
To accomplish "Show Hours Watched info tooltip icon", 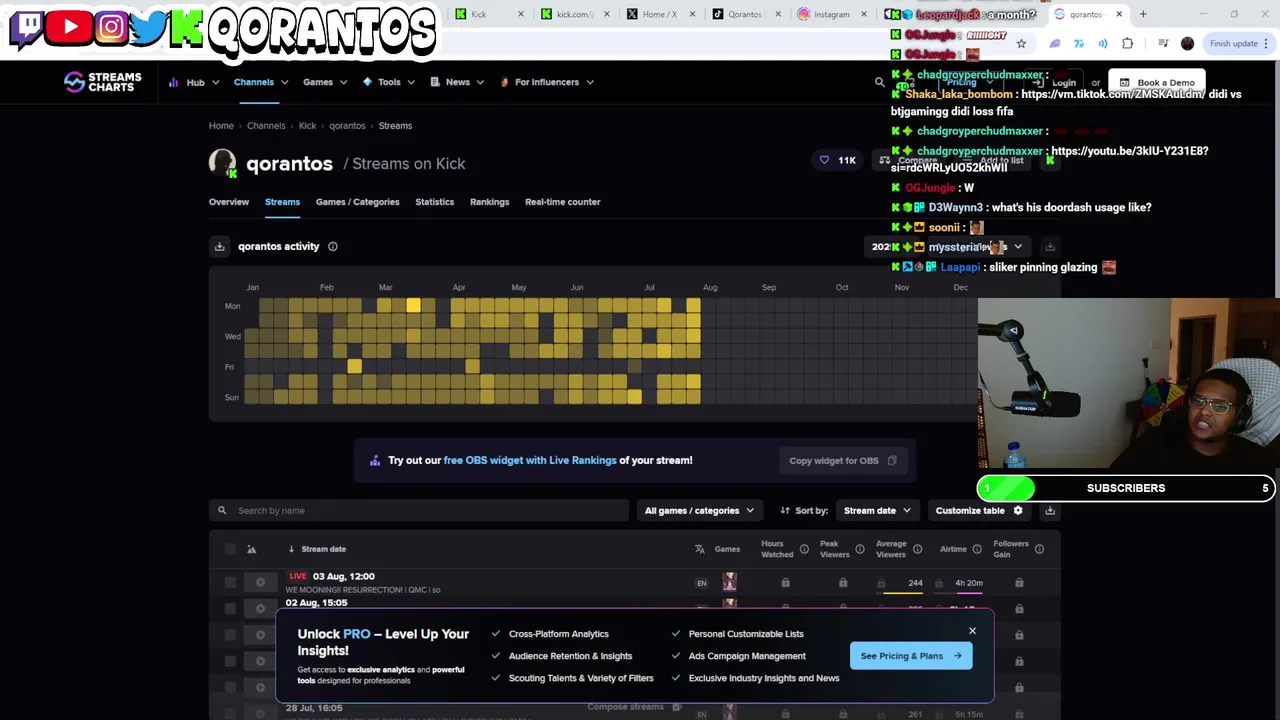I will pos(804,549).
